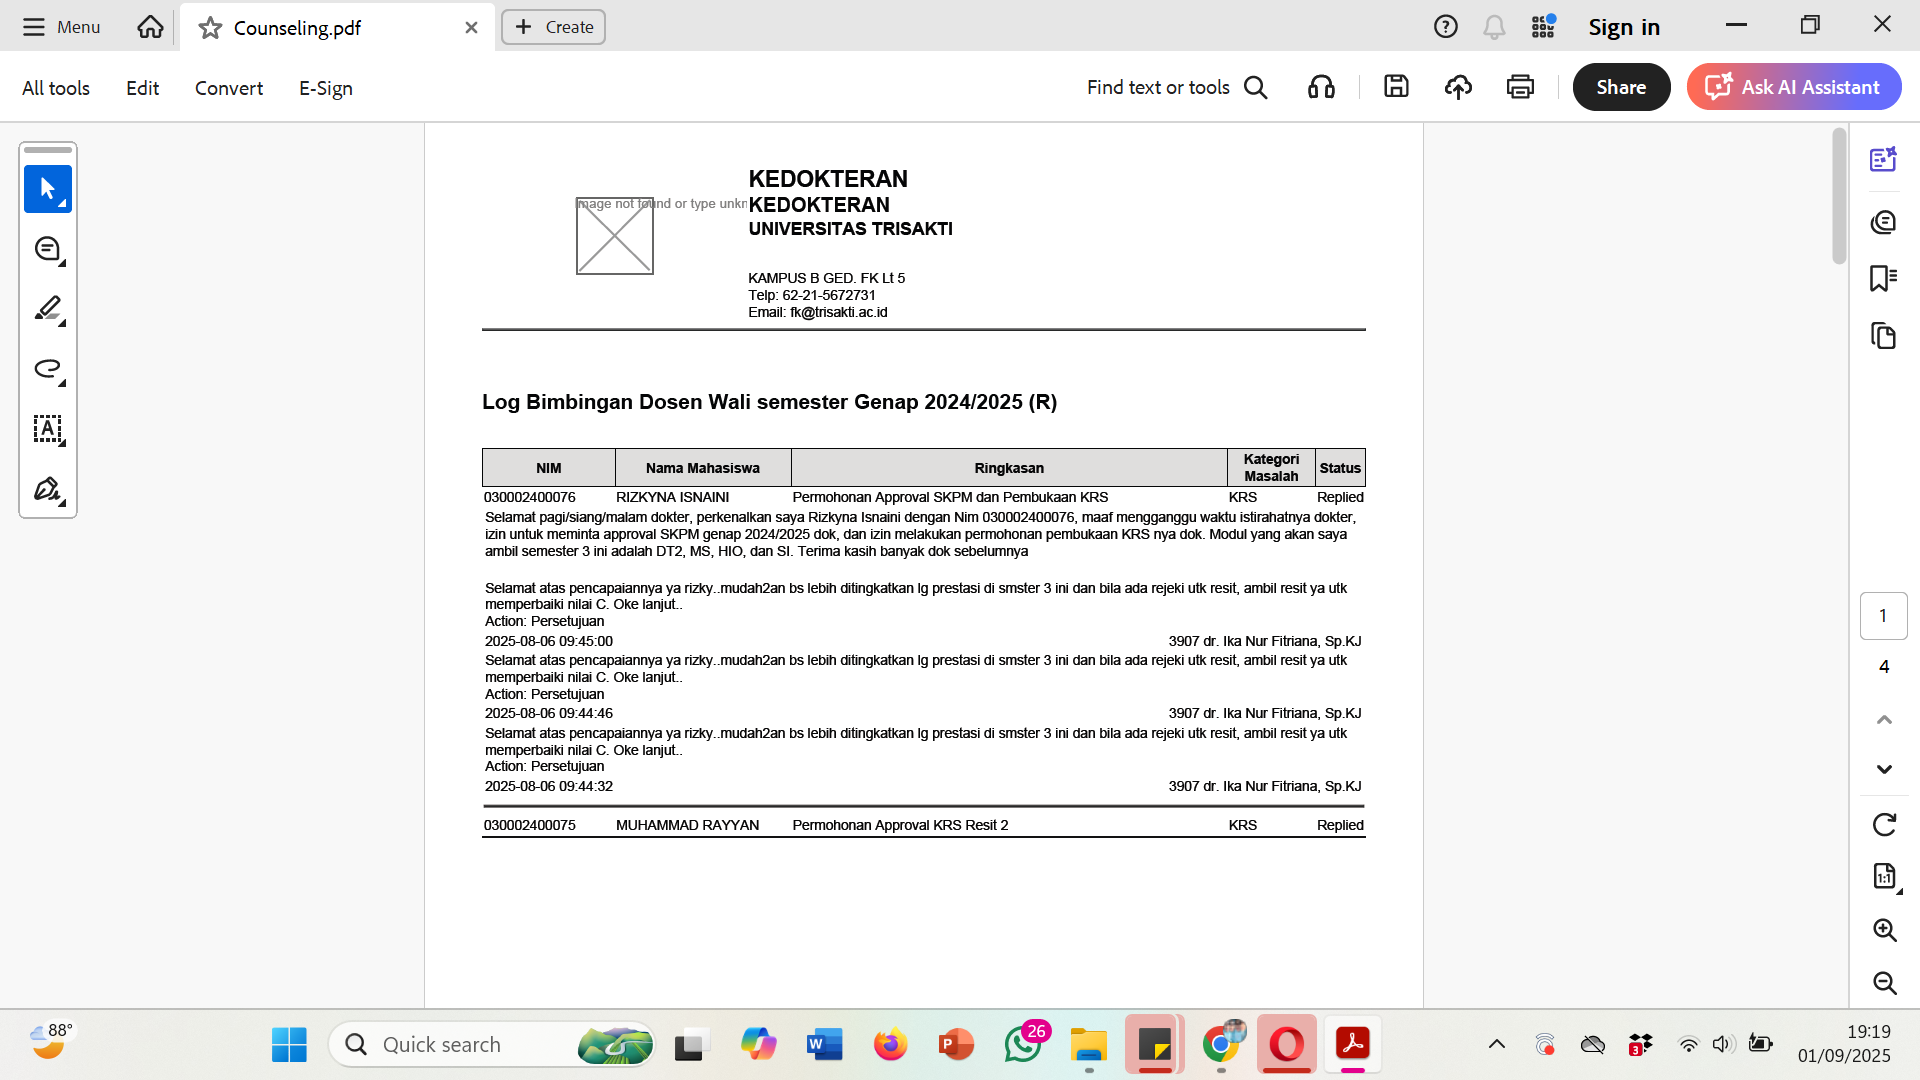Viewport: 1920px width, 1080px height.
Task: Open the All tools menu
Action: (x=56, y=88)
